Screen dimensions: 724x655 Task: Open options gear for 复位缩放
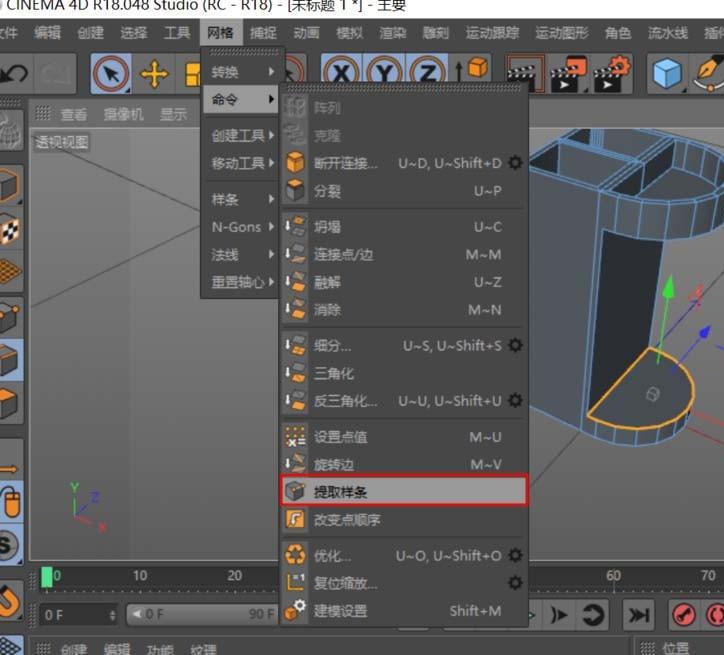click(x=515, y=583)
